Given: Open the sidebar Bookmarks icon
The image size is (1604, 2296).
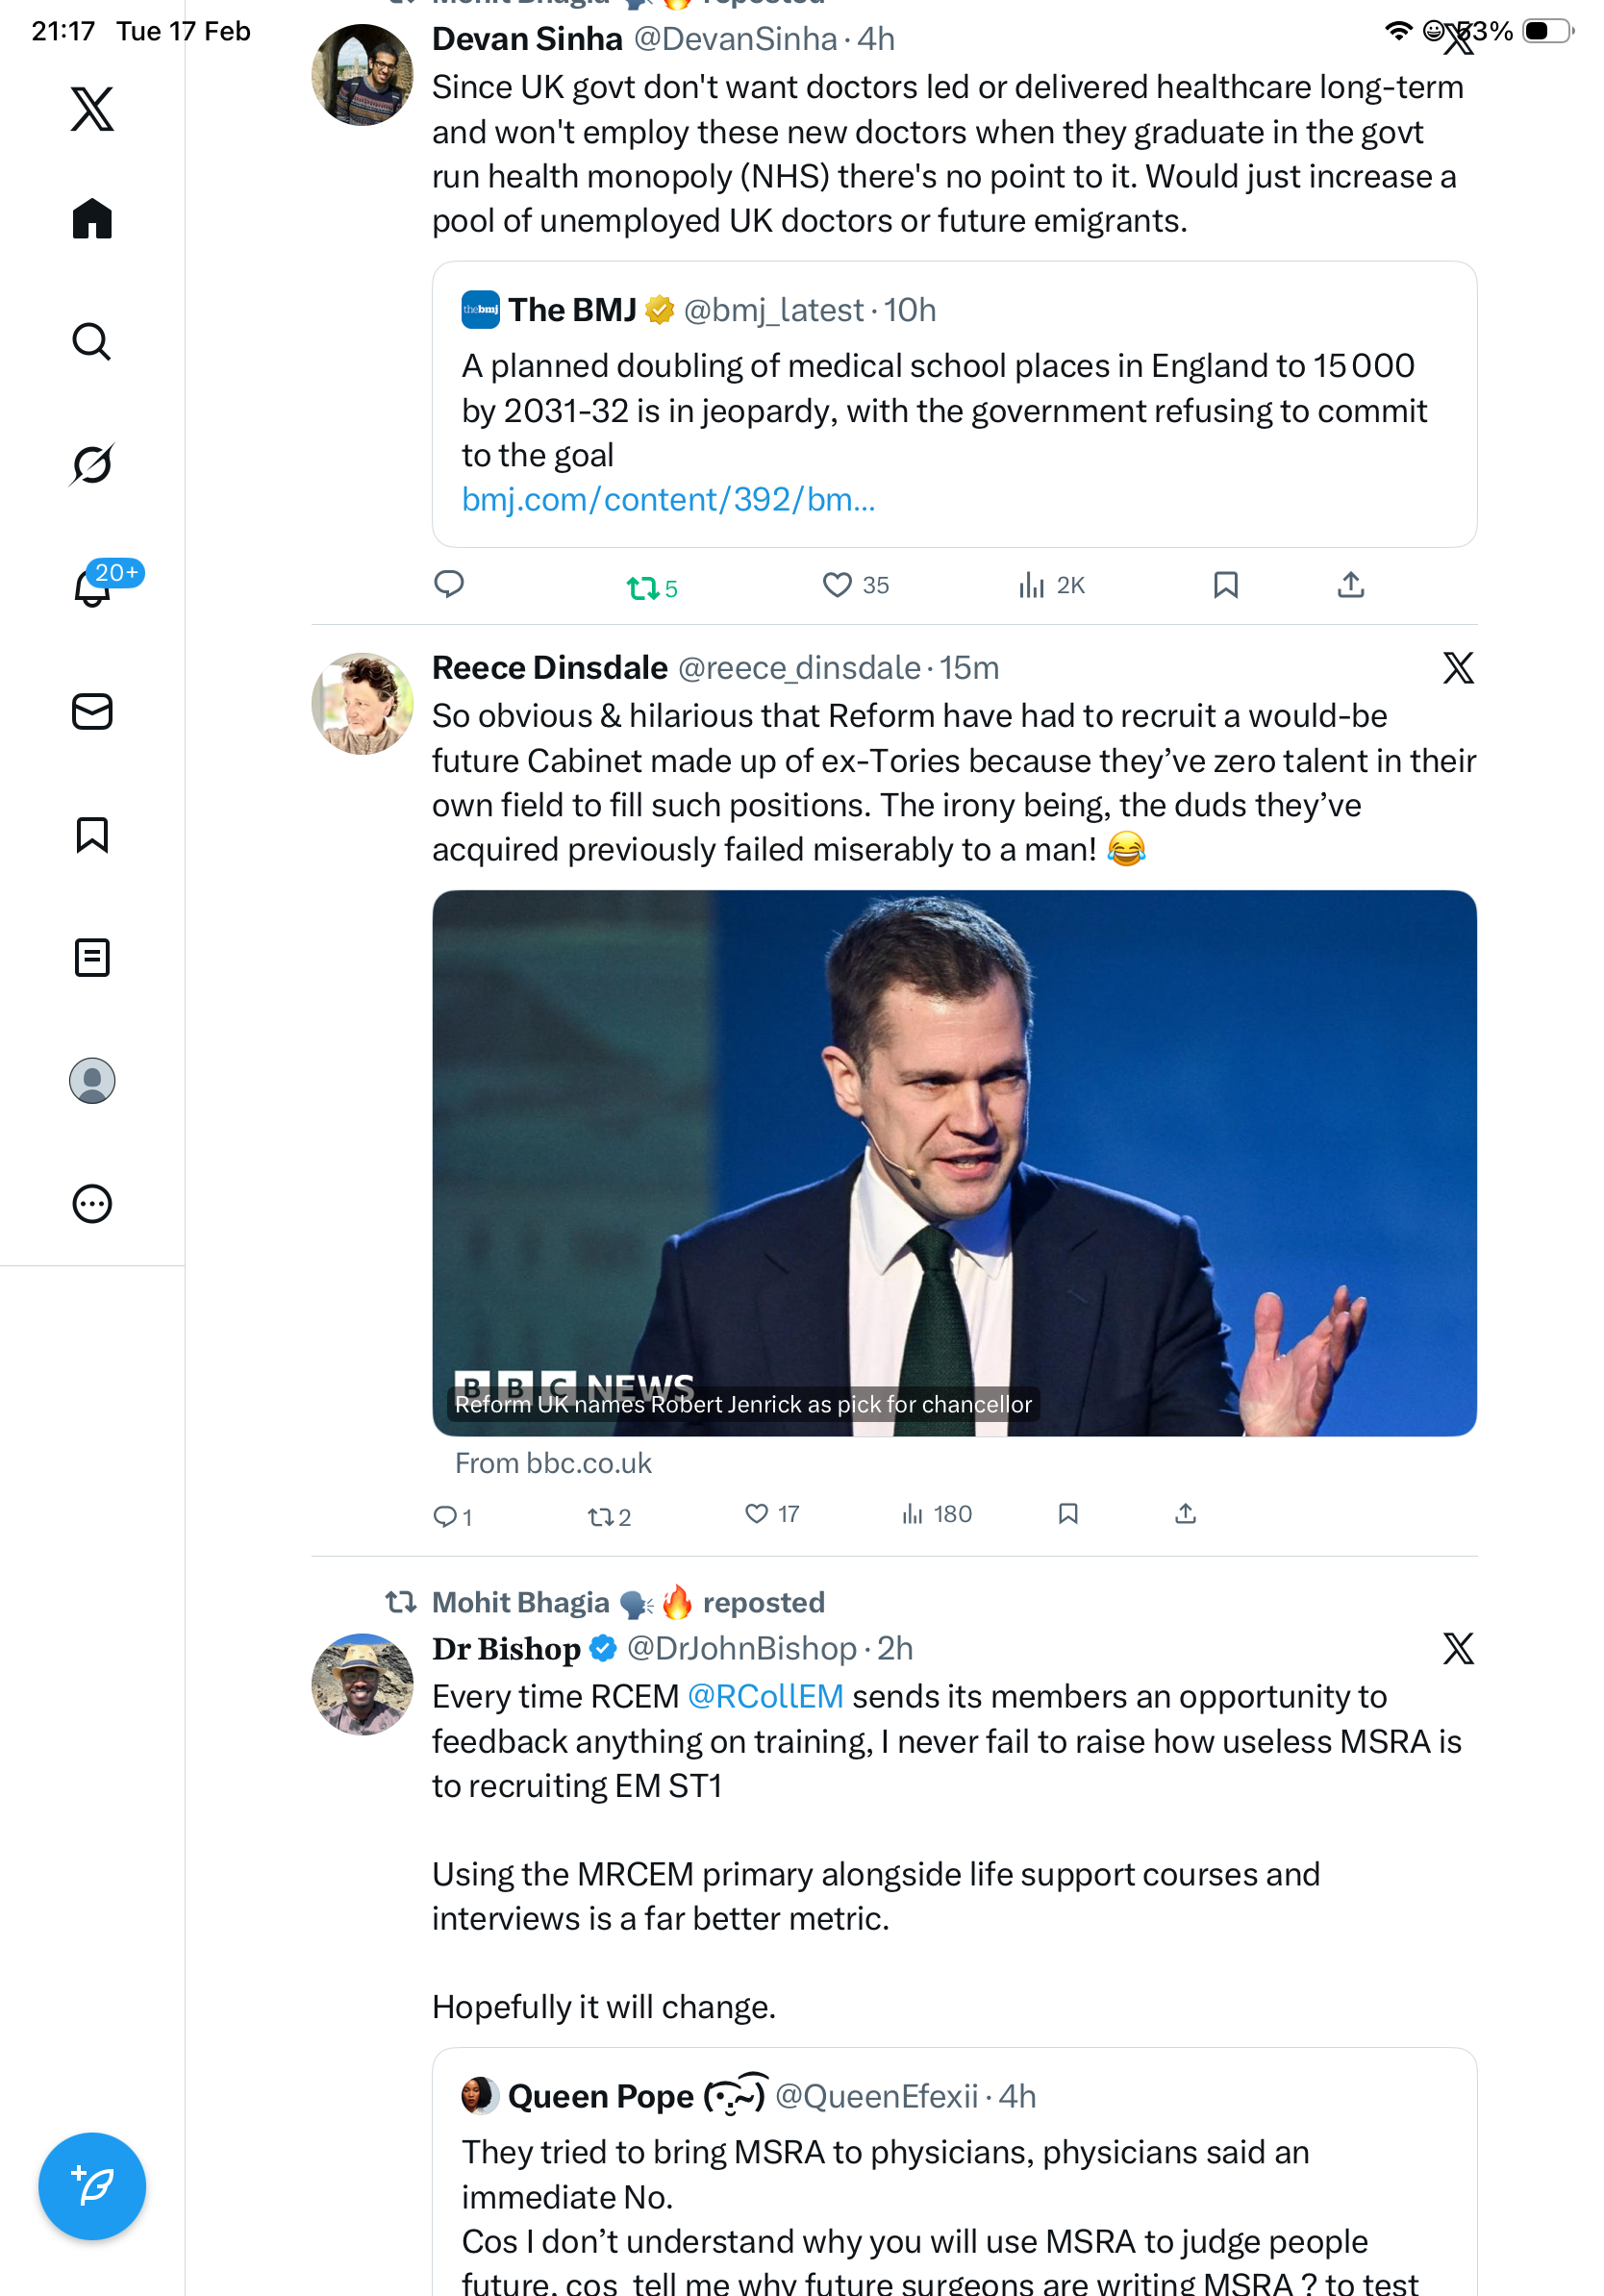Looking at the screenshot, I should pyautogui.click(x=92, y=834).
